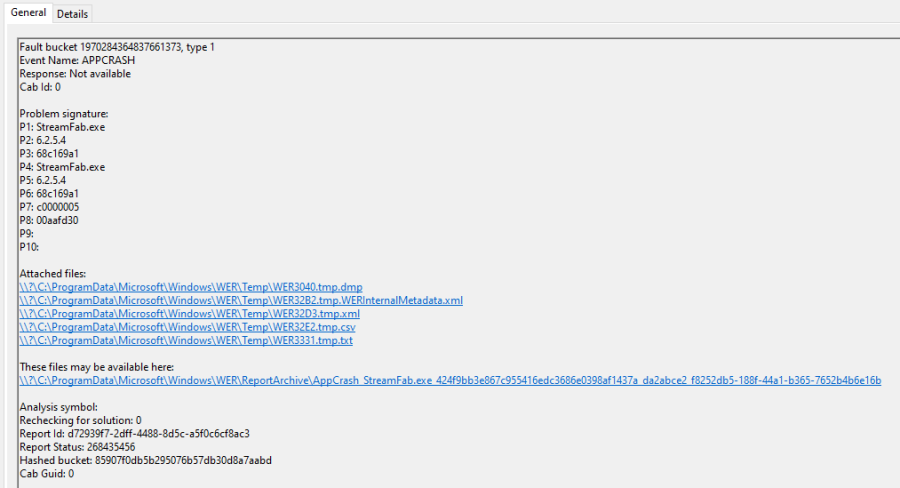Open the WER32B2.tmp.WERInternalMetadata.xml link

click(x=241, y=300)
